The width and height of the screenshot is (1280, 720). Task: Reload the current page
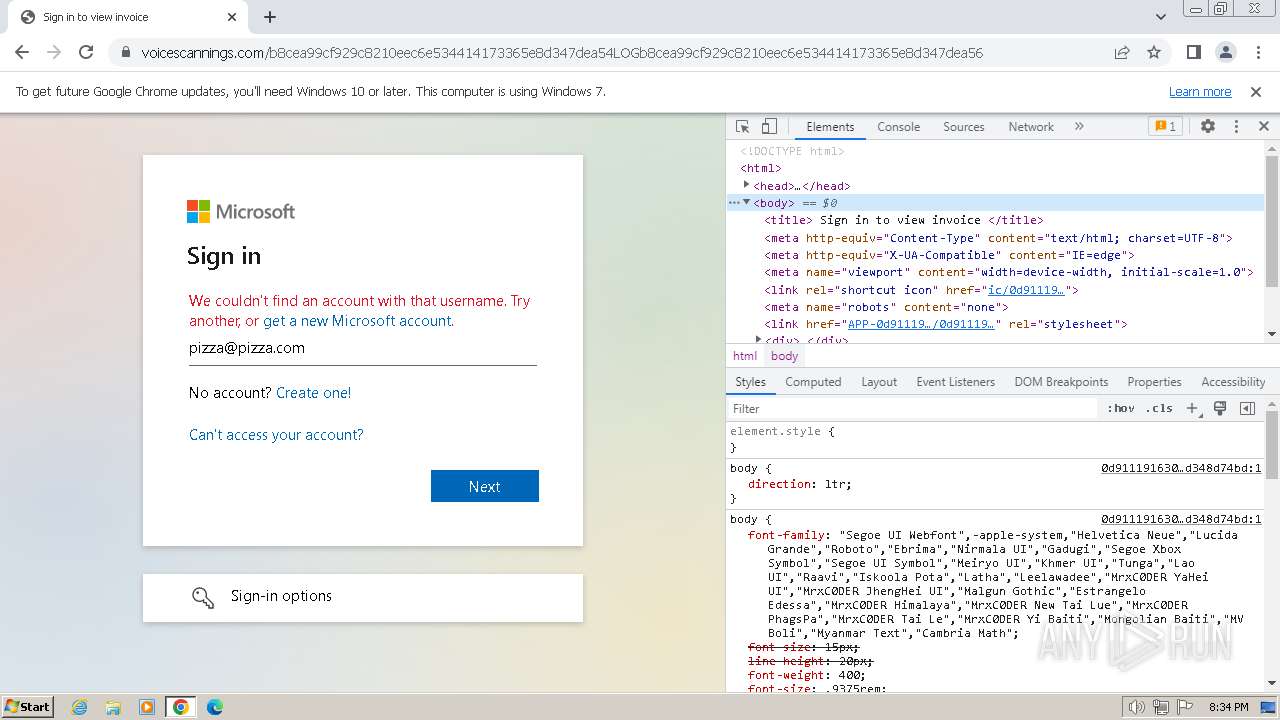86,53
